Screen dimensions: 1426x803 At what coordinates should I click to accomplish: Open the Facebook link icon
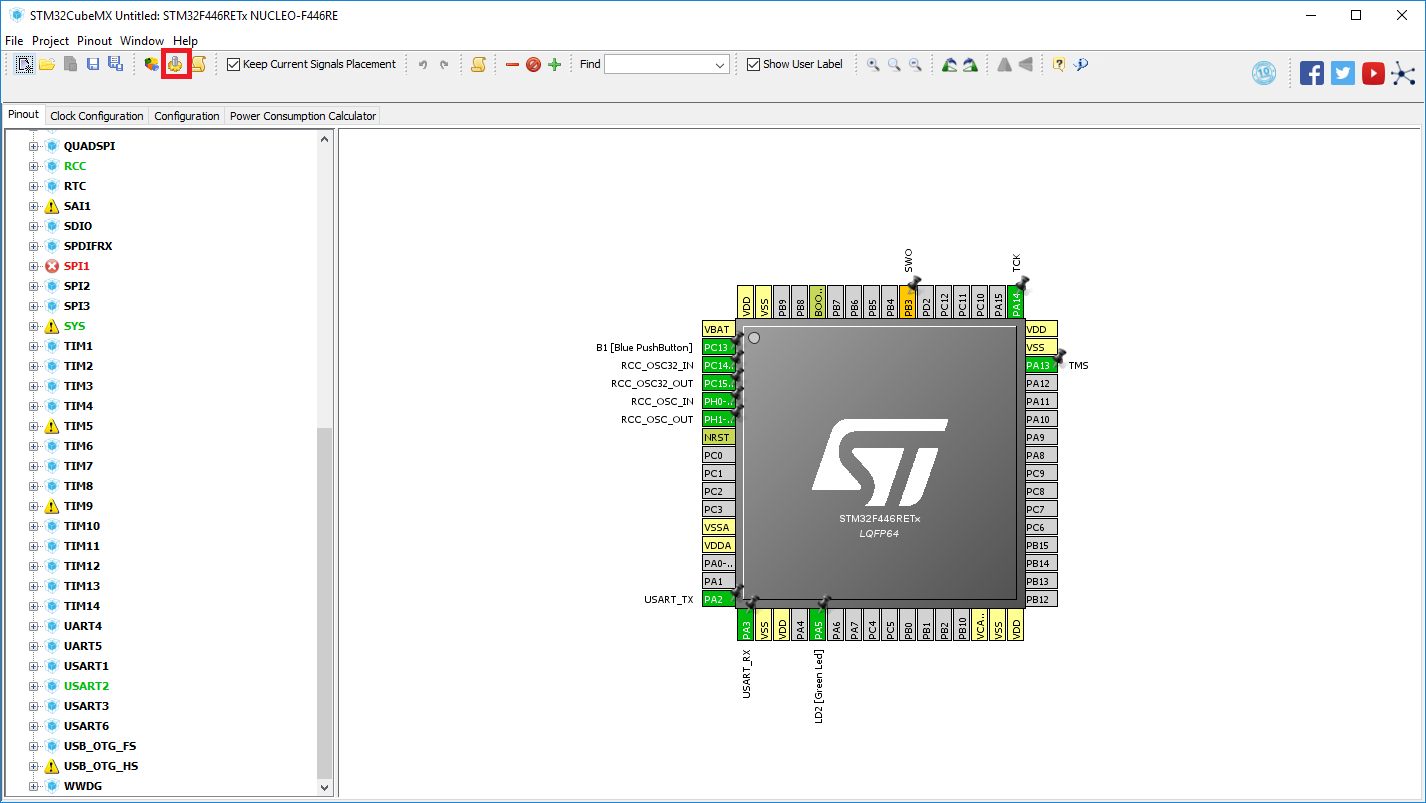[x=1312, y=73]
